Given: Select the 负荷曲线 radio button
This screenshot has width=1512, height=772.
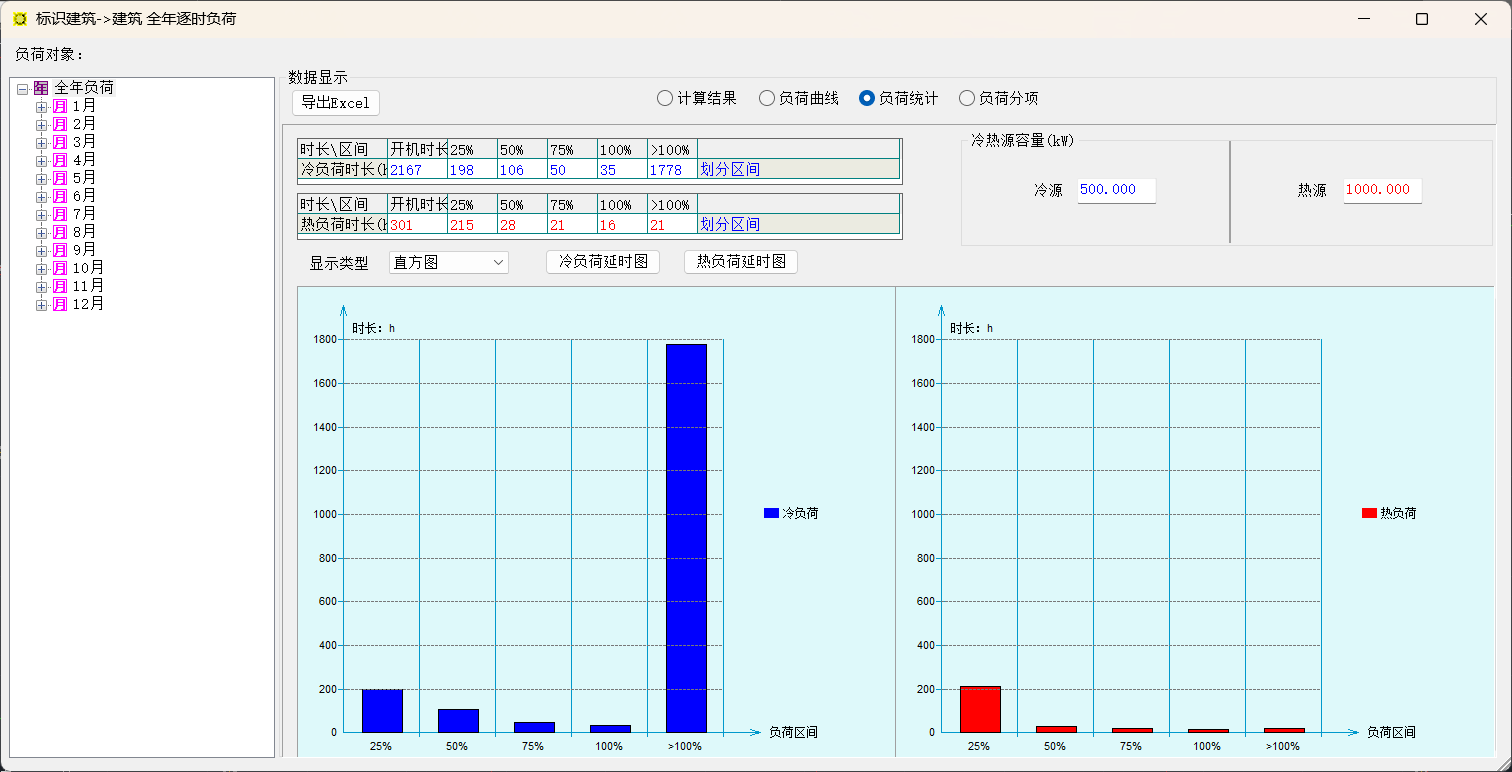Looking at the screenshot, I should 767,98.
